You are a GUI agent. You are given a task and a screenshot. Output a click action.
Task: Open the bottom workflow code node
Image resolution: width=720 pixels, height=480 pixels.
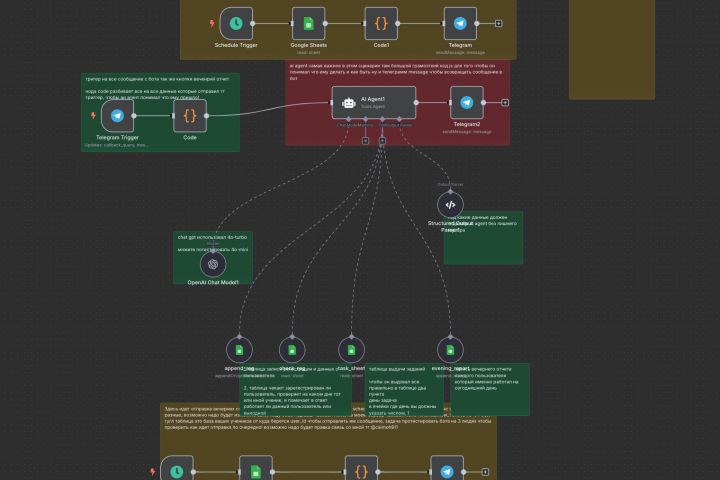point(361,469)
